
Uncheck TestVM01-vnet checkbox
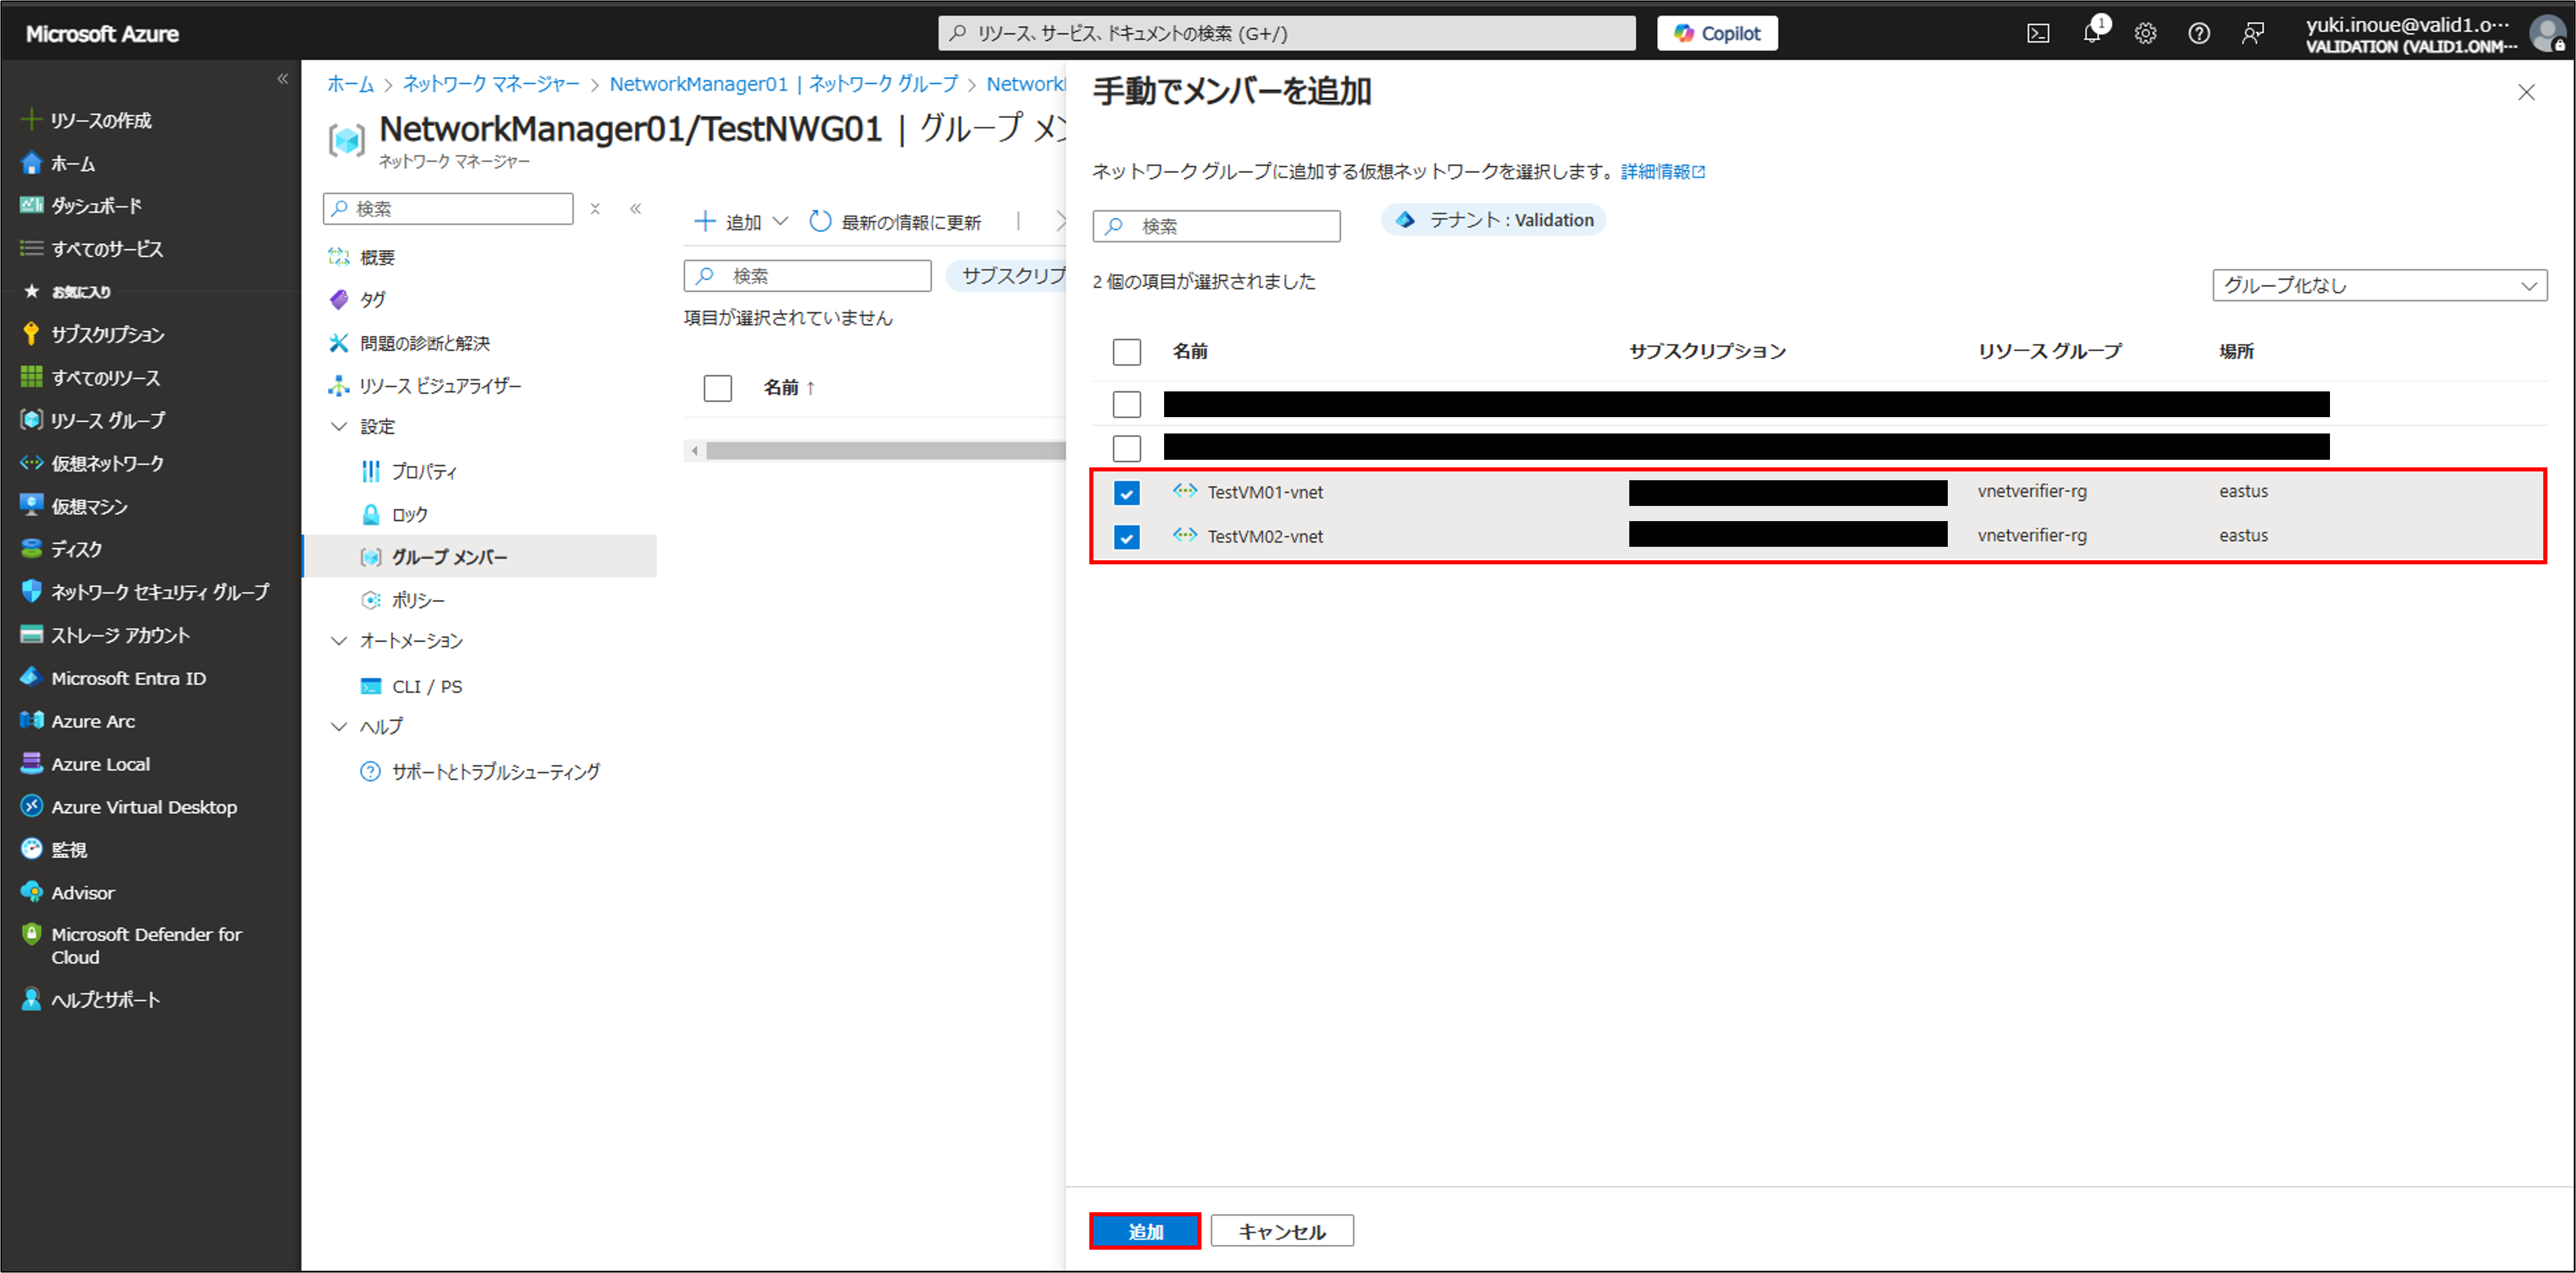1126,493
